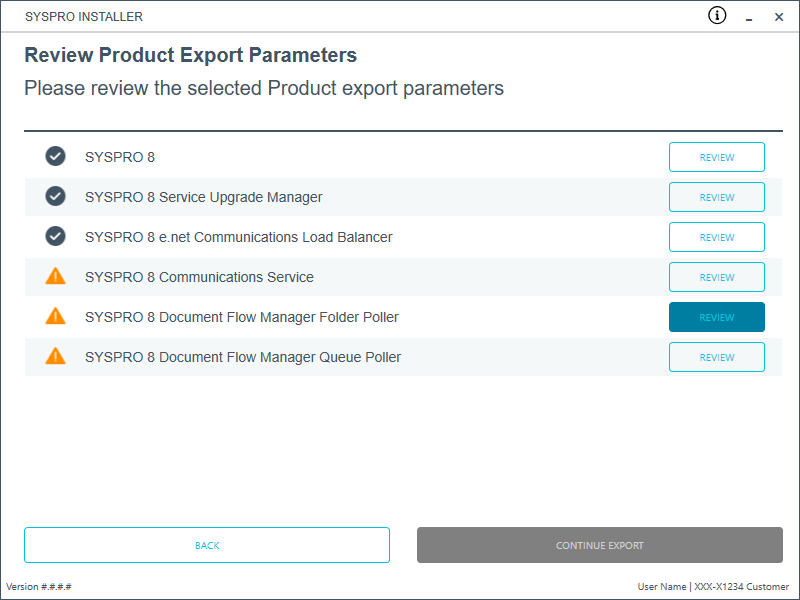
Task: Go back with the Back button
Action: tap(207, 545)
